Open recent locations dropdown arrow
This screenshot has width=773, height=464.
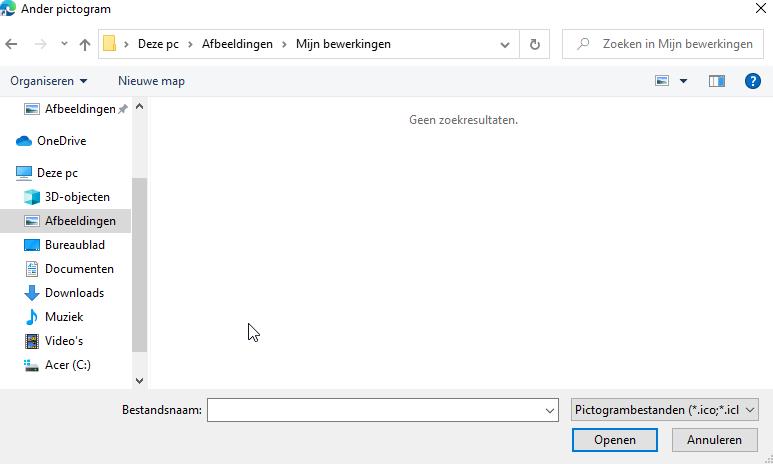click(64, 44)
